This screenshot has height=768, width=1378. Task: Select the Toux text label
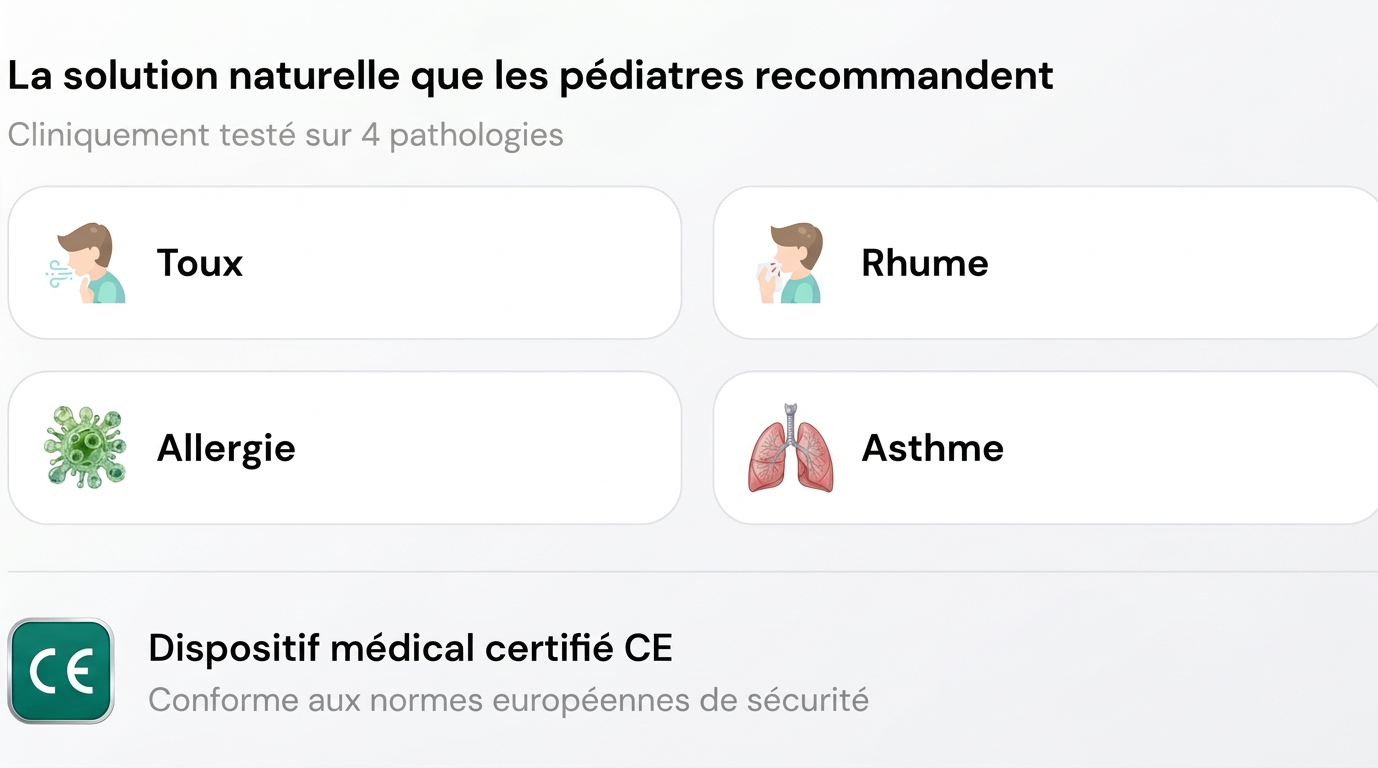tap(200, 263)
